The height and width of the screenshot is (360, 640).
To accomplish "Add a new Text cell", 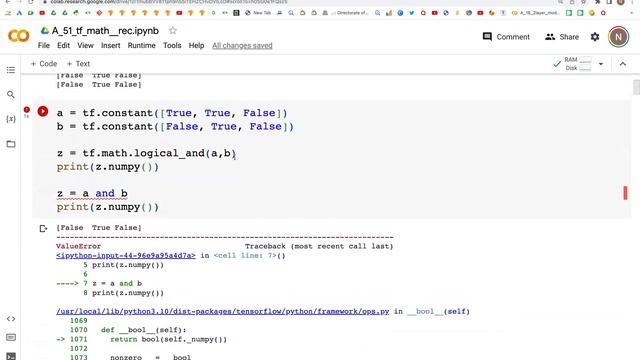I will tap(78, 64).
